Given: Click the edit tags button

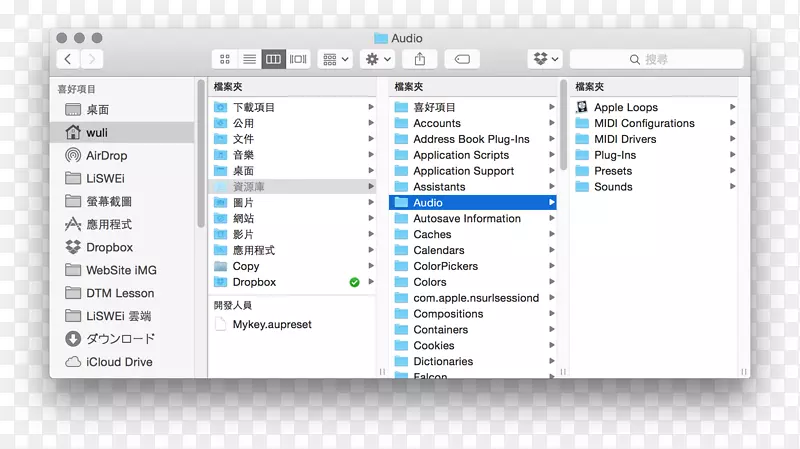Looking at the screenshot, I should [x=462, y=59].
